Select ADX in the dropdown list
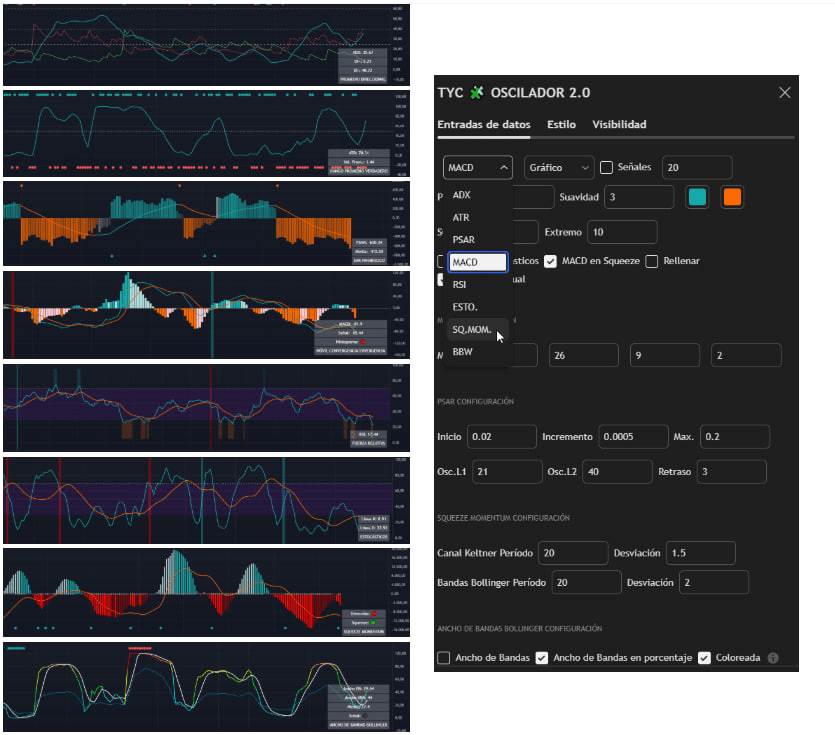Image resolution: width=835 pixels, height=735 pixels. (462, 195)
